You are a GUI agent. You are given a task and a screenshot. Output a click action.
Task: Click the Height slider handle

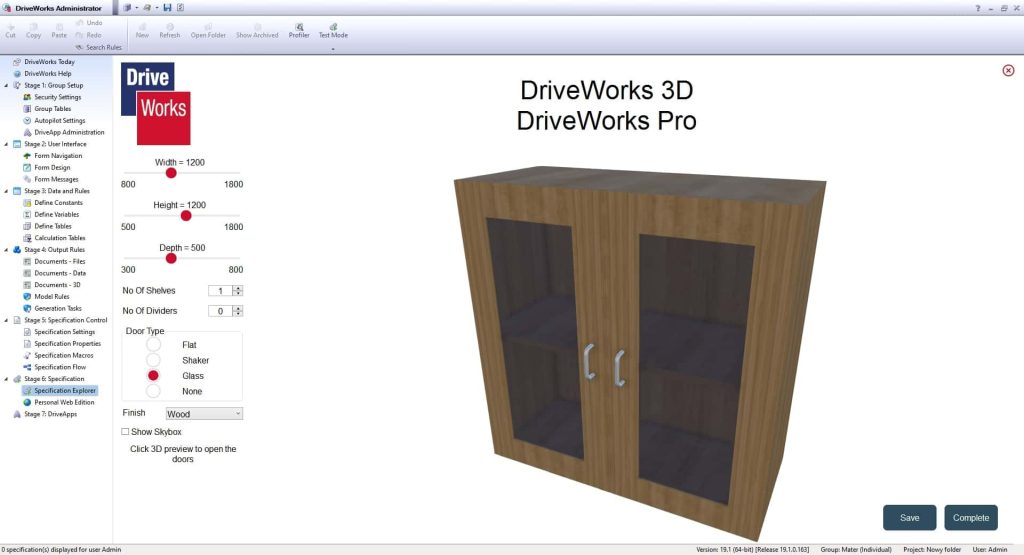(186, 215)
